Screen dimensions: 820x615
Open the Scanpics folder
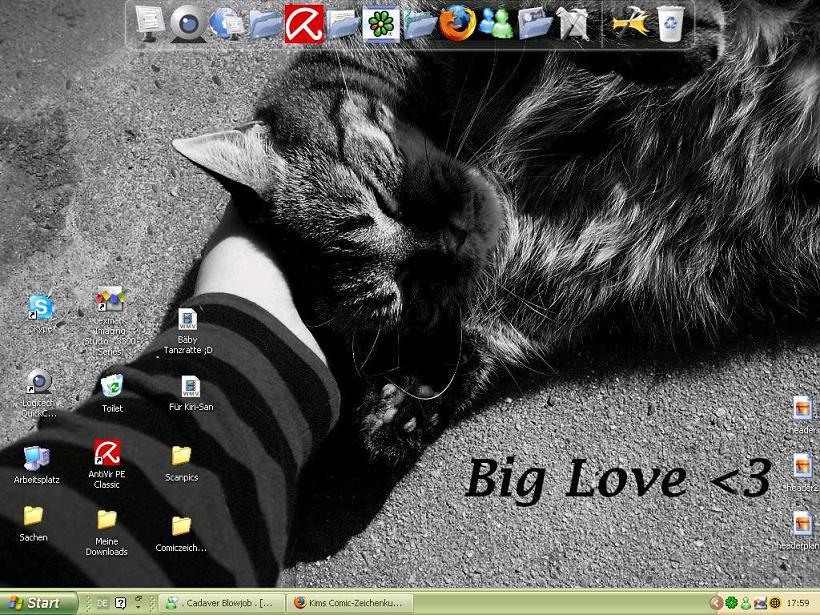(x=181, y=456)
